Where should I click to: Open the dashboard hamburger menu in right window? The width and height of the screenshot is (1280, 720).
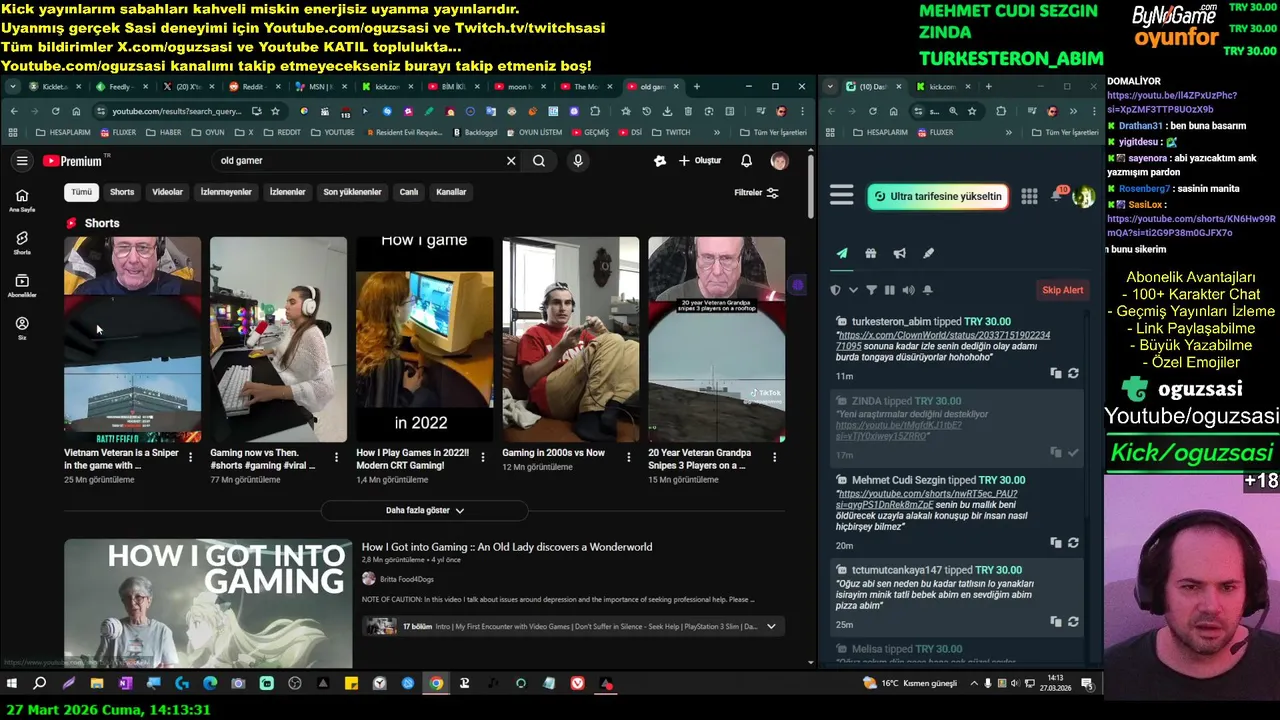point(842,196)
